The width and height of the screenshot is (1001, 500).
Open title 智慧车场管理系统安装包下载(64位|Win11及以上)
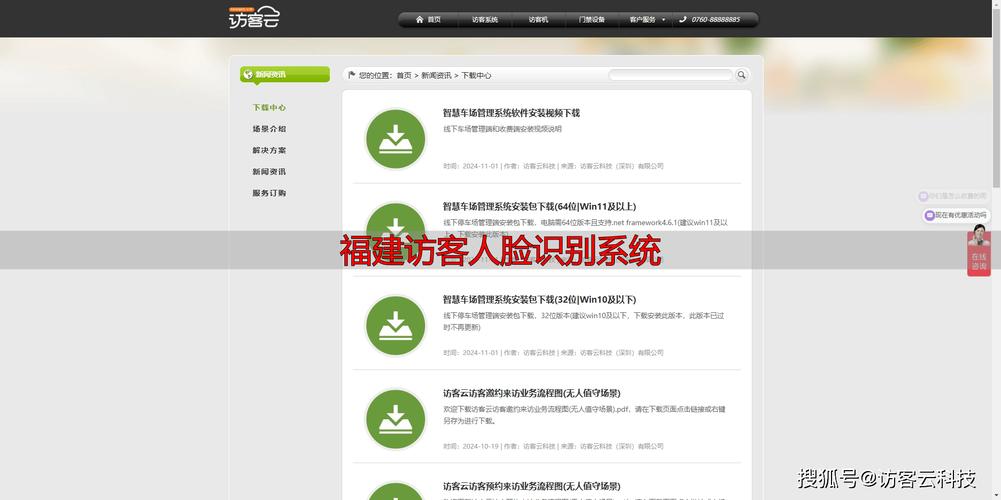(x=539, y=206)
